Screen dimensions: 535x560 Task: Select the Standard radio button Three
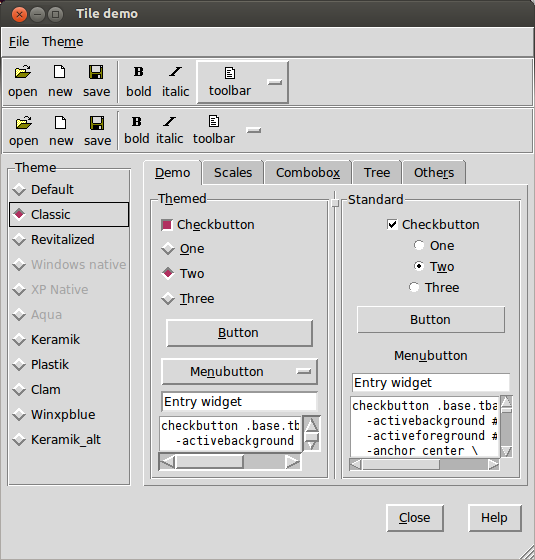(x=414, y=287)
